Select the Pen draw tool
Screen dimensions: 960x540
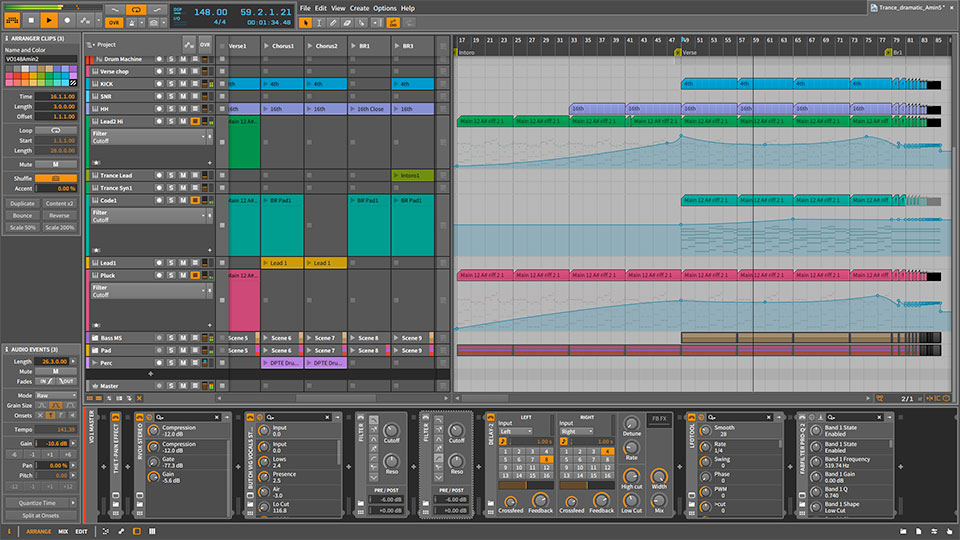[x=334, y=21]
